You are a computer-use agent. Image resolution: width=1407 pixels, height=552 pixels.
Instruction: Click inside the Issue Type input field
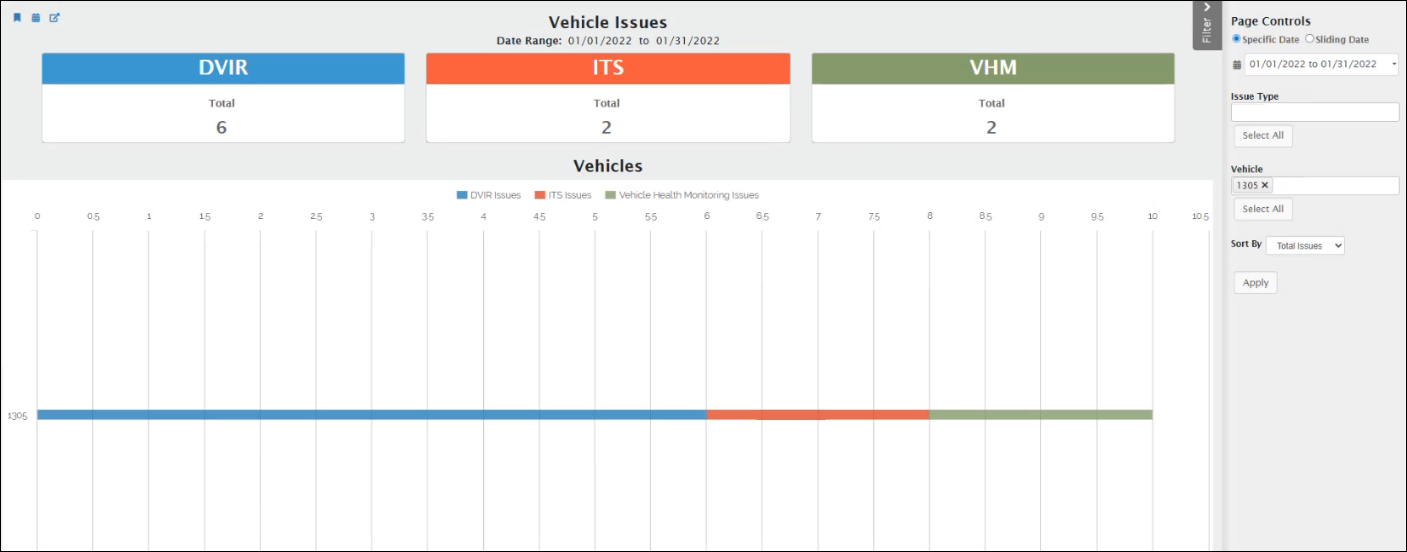(1314, 112)
